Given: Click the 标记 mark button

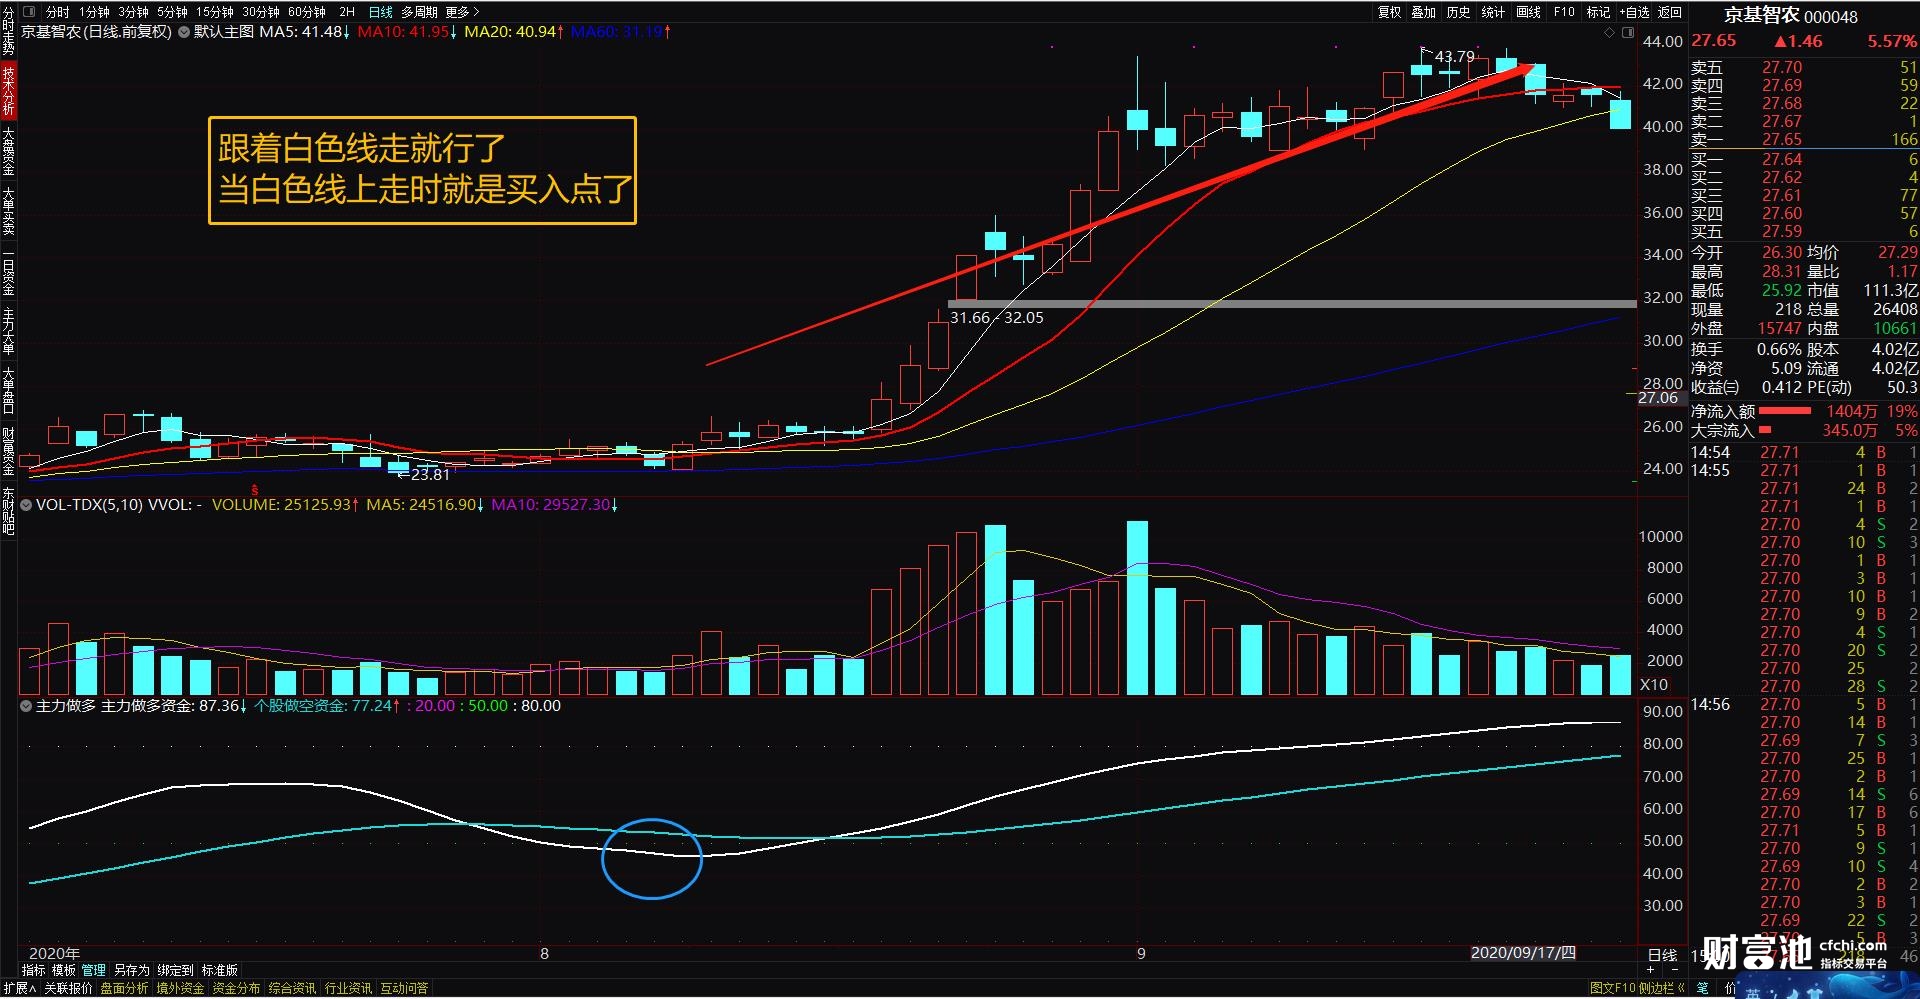Looking at the screenshot, I should (1599, 12).
